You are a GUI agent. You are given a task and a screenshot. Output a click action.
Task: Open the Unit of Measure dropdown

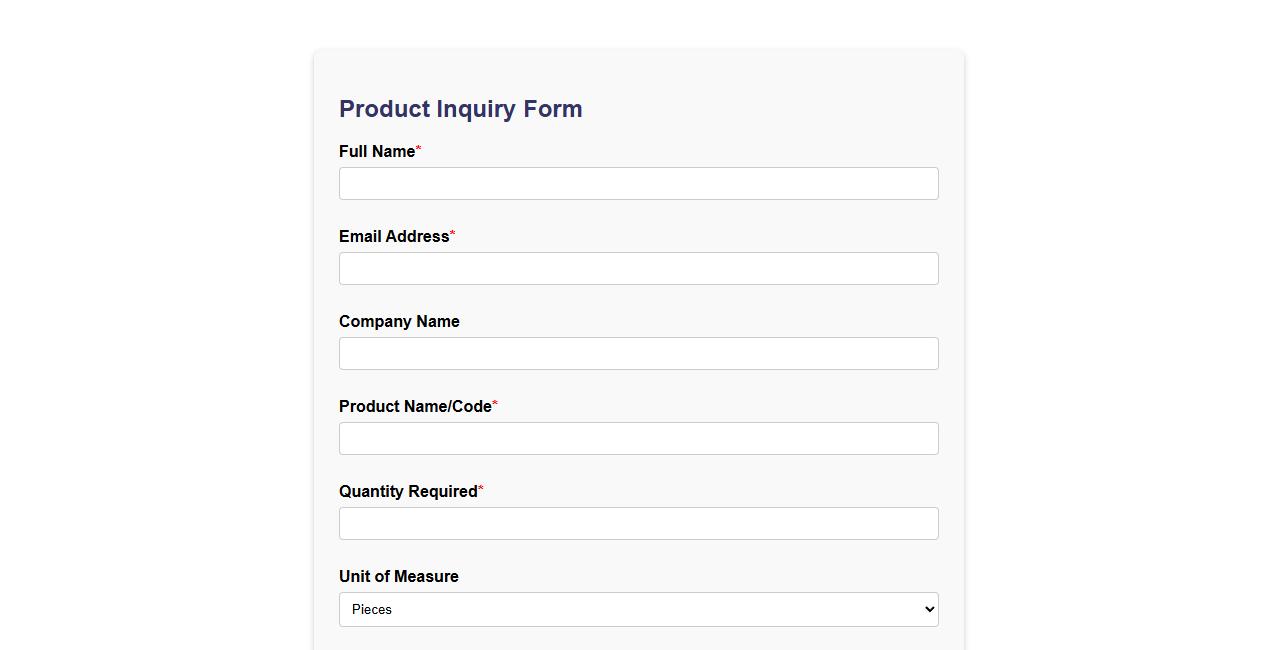click(638, 609)
